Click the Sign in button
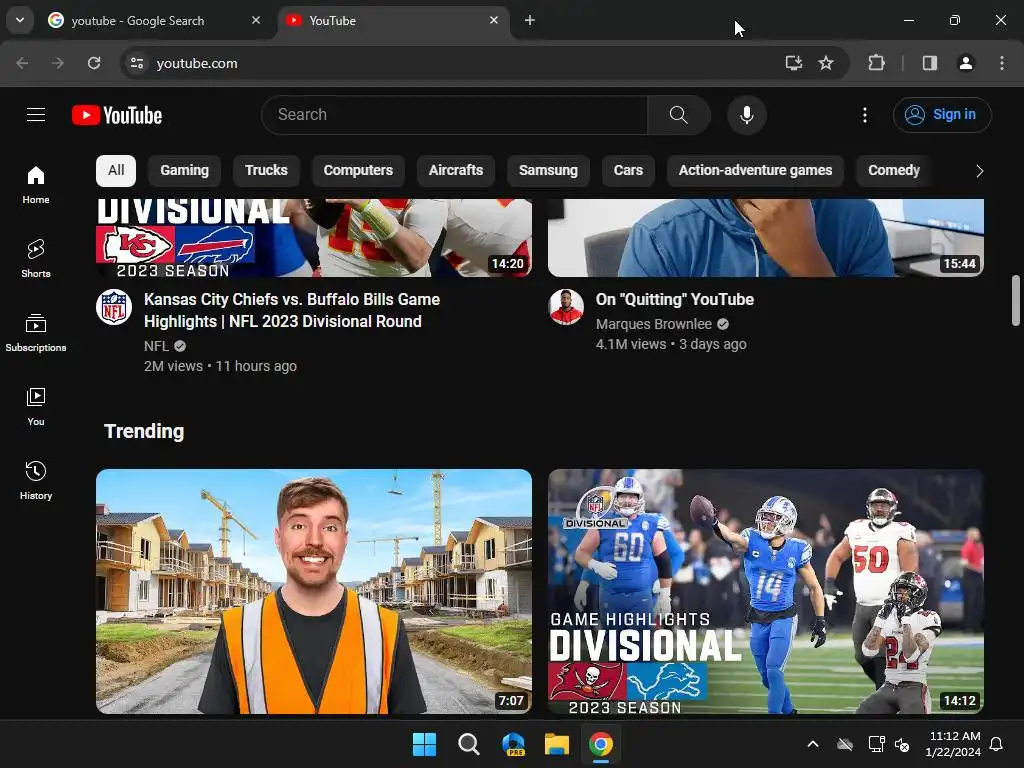Screen dimensions: 1024x768 (942, 115)
